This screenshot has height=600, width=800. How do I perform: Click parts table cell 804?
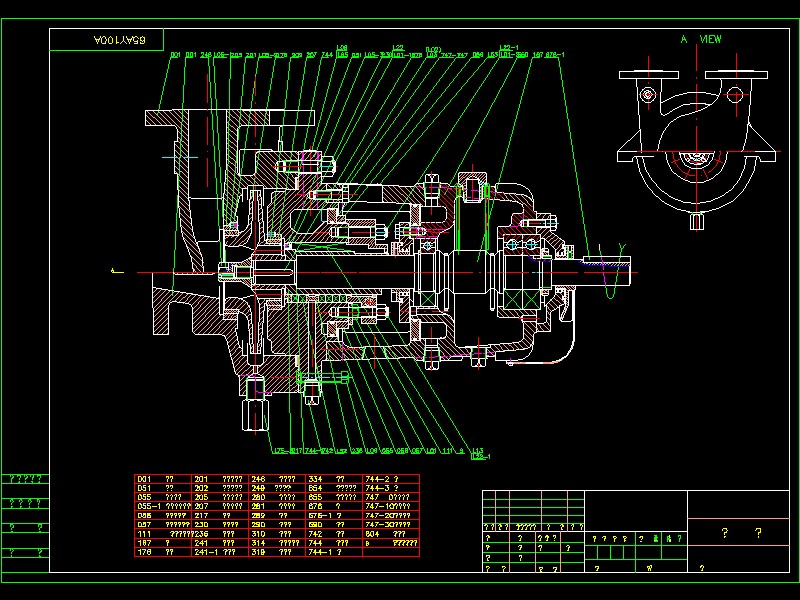pyautogui.click(x=391, y=534)
